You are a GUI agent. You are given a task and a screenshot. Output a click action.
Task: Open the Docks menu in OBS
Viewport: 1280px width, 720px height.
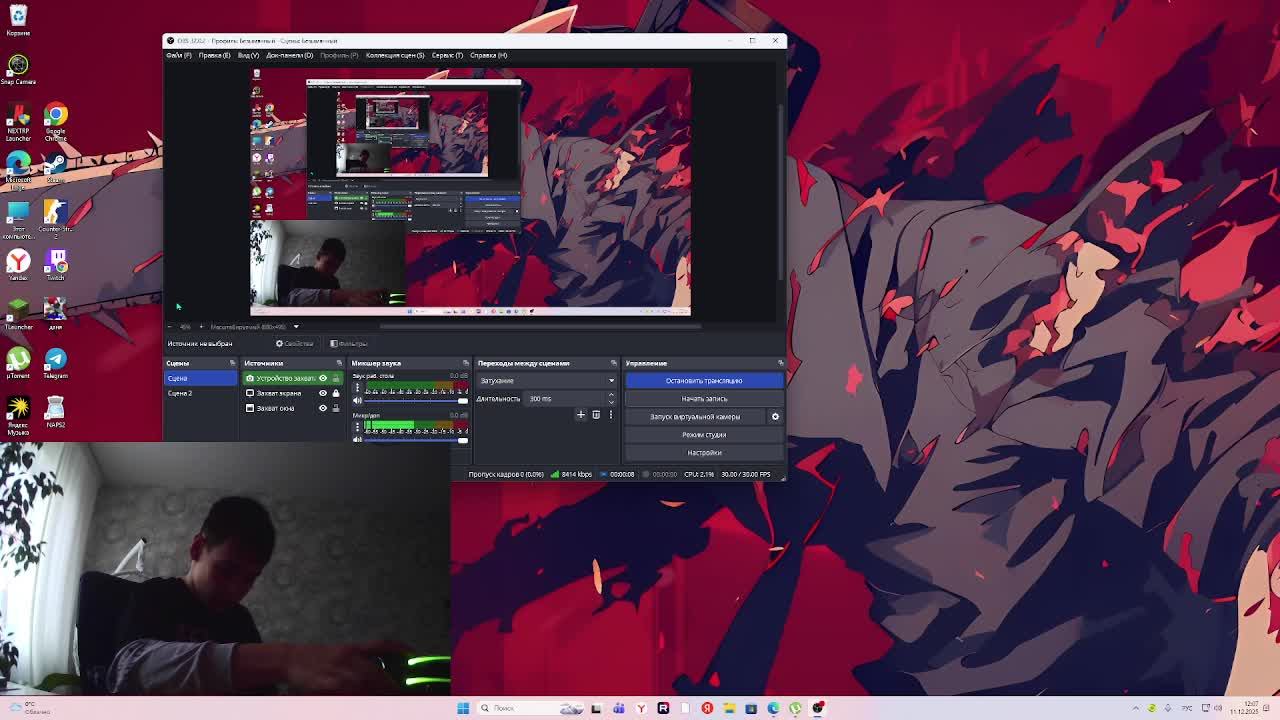point(289,55)
